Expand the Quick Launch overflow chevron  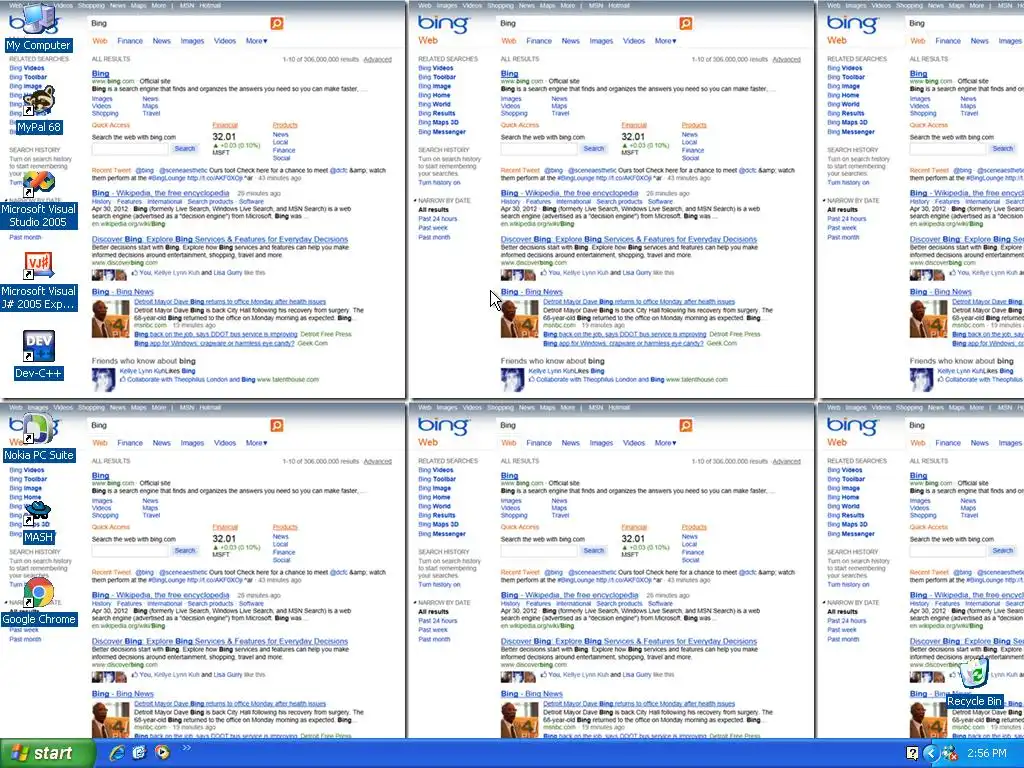click(x=186, y=748)
